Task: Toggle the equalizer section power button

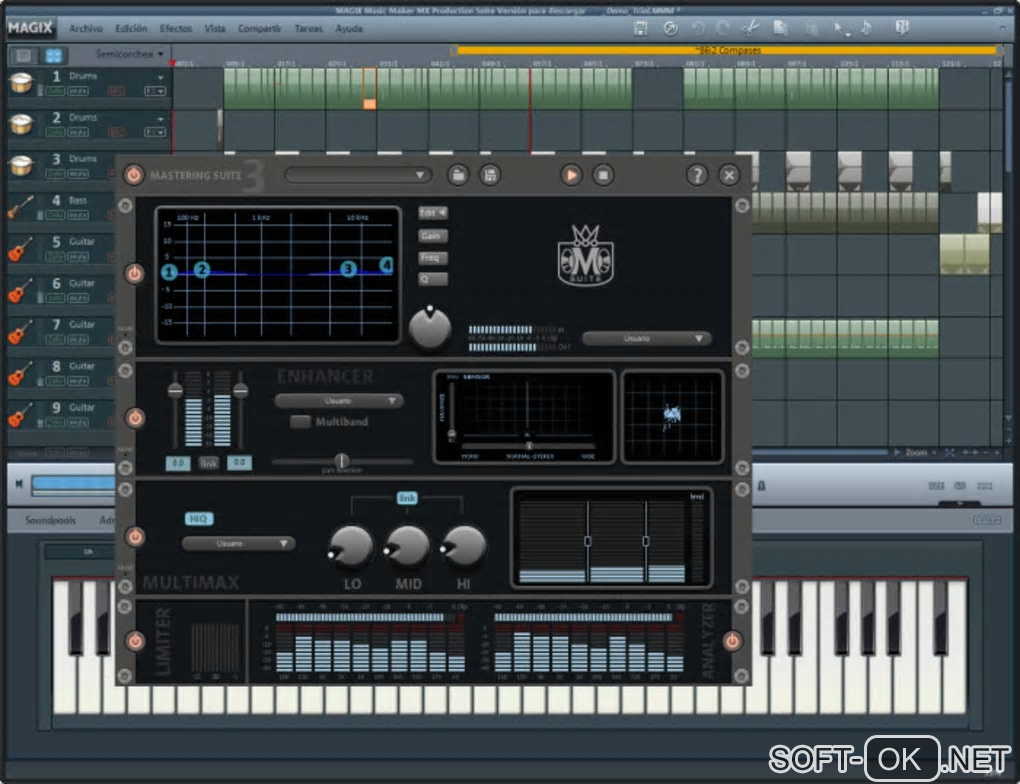Action: pos(135,273)
